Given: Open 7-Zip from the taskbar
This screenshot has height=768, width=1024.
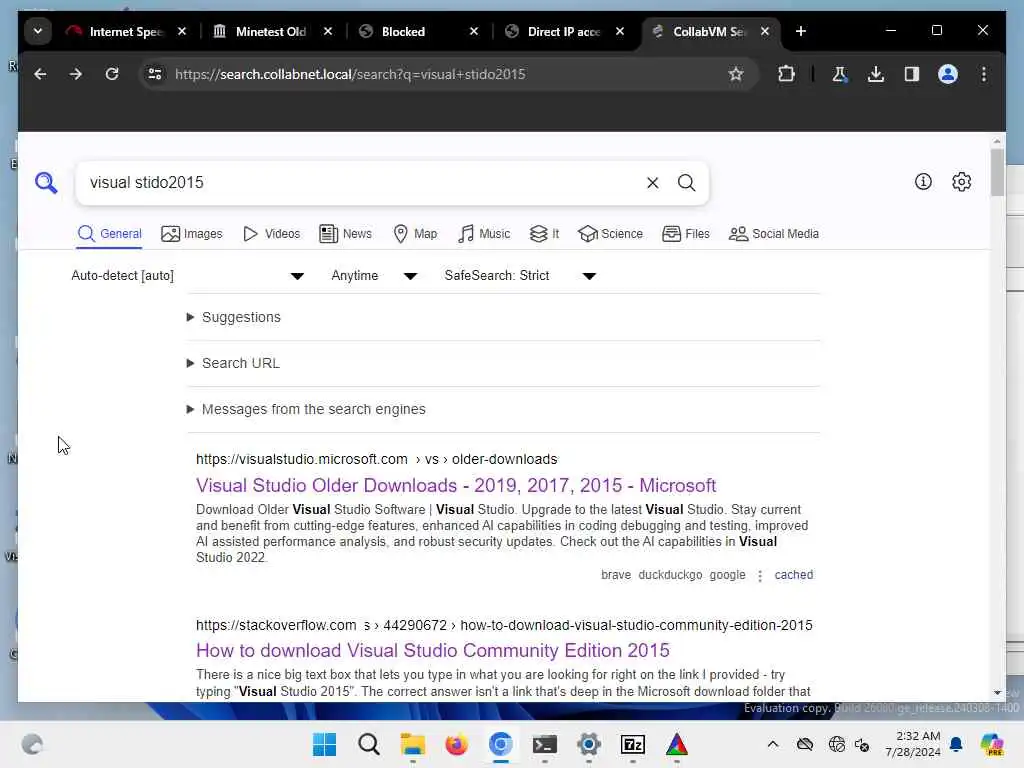Looking at the screenshot, I should pos(633,744).
